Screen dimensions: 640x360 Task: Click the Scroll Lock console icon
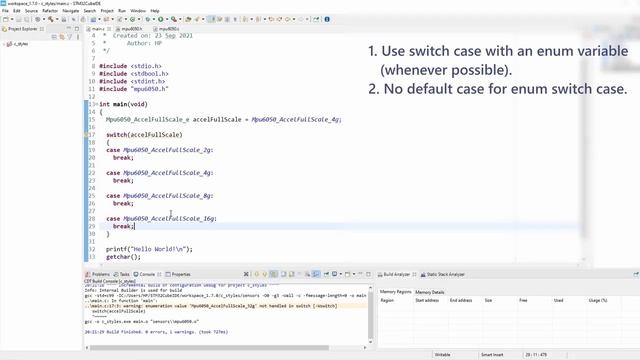(x=307, y=274)
